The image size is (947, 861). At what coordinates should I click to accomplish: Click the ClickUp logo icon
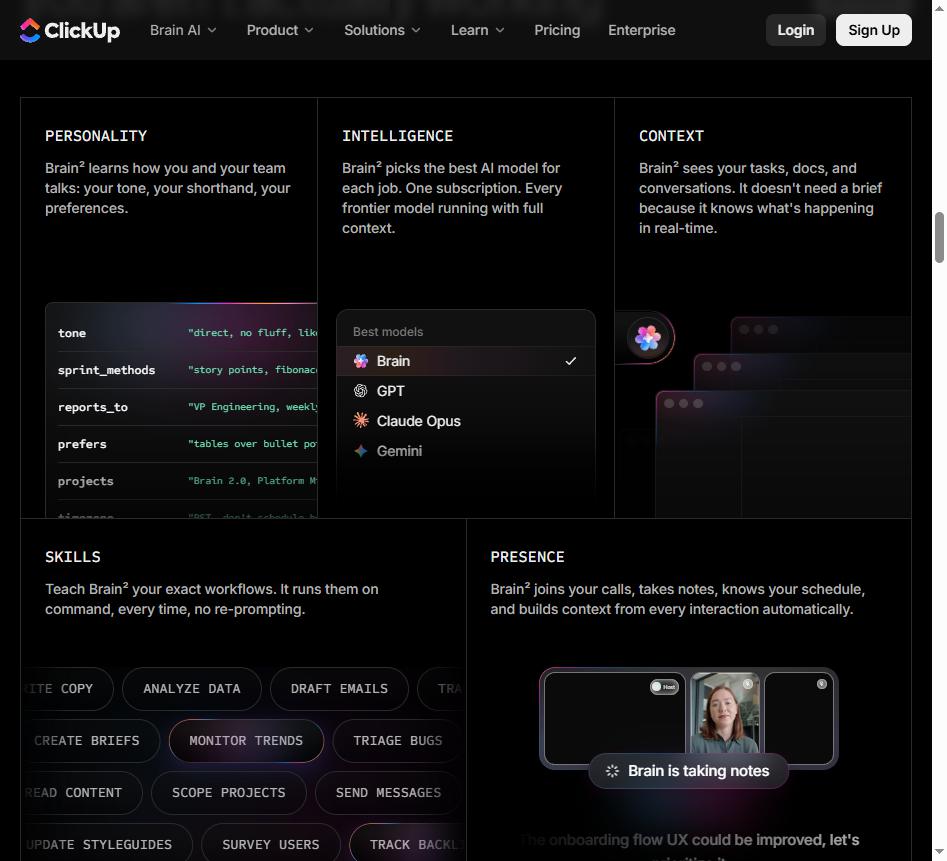click(30, 30)
